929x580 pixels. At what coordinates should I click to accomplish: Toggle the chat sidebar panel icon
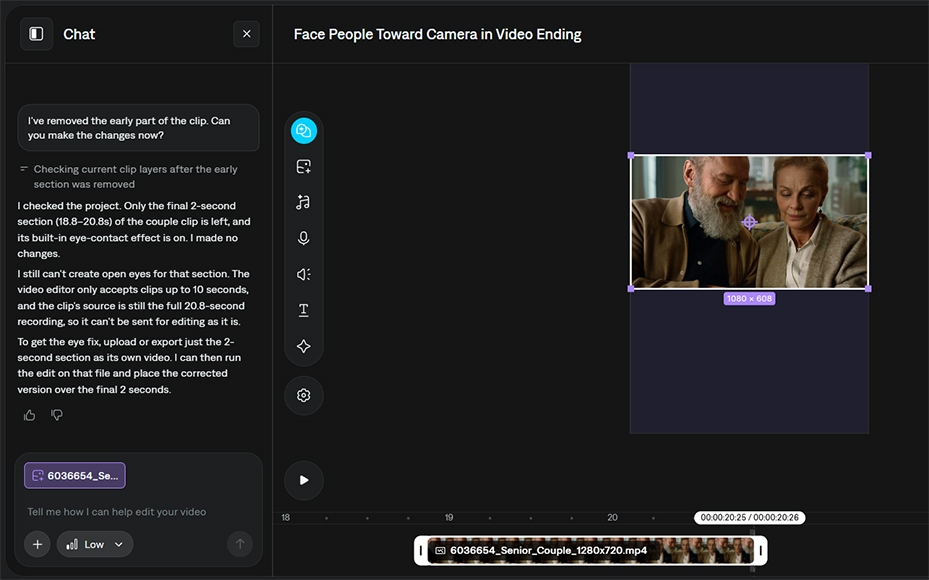(36, 34)
